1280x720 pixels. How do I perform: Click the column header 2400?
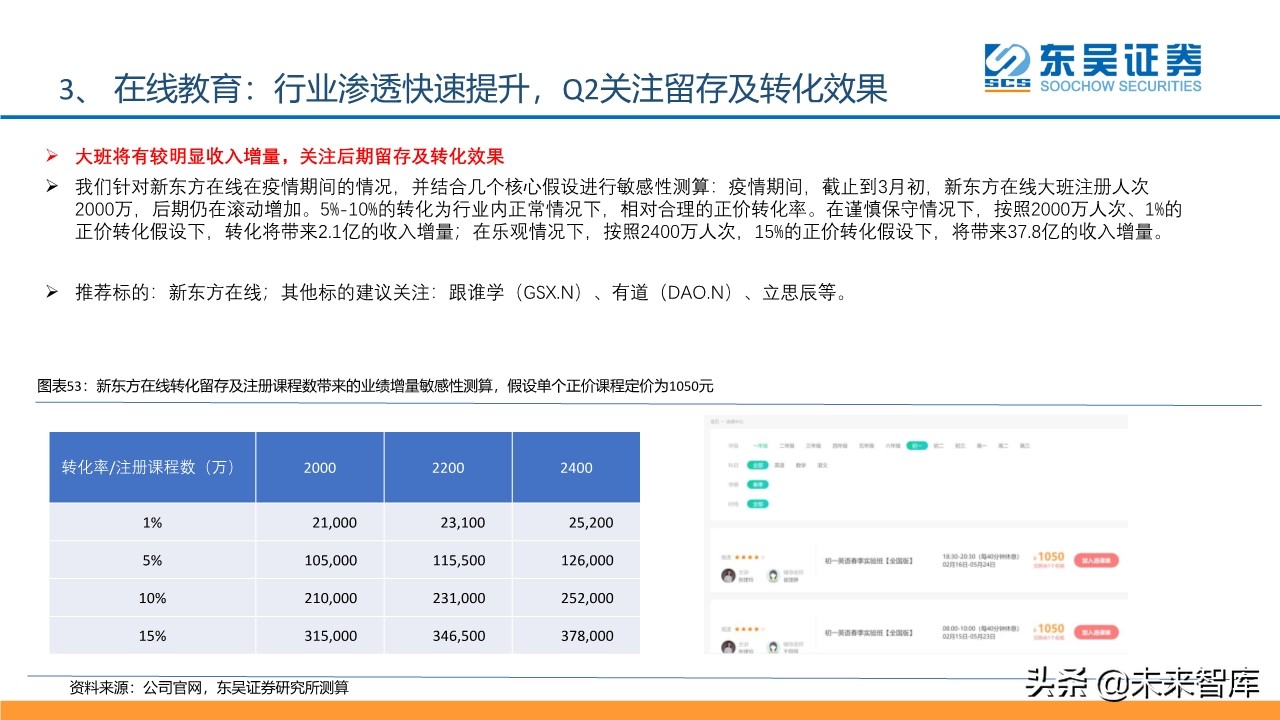coord(576,467)
